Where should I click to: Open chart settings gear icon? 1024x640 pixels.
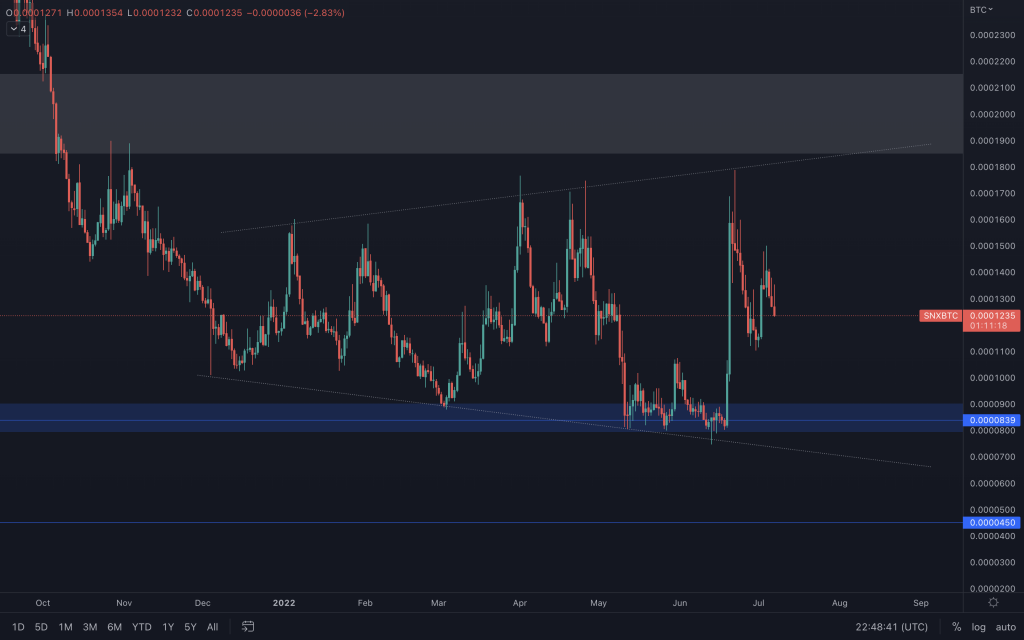point(993,602)
